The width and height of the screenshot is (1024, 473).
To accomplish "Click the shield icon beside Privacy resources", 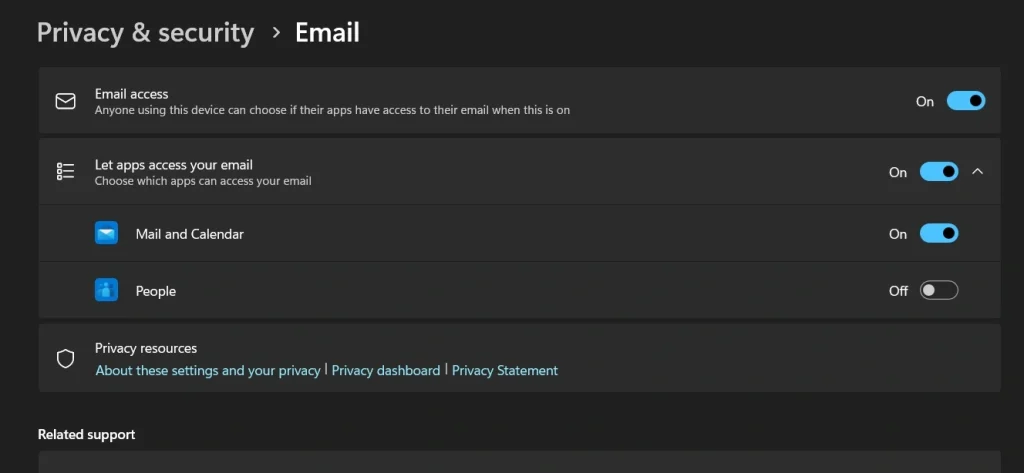I will [x=66, y=359].
